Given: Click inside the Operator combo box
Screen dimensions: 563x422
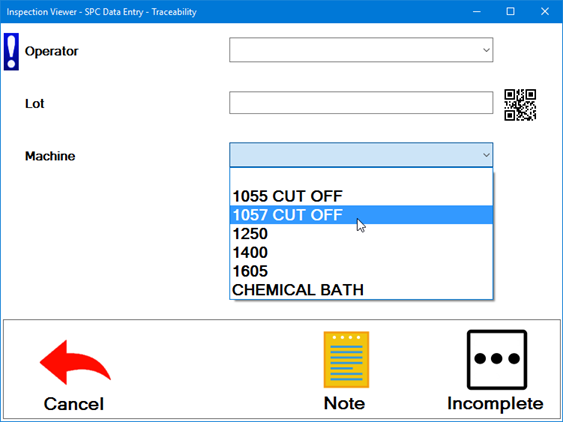Looking at the screenshot, I should 361,50.
